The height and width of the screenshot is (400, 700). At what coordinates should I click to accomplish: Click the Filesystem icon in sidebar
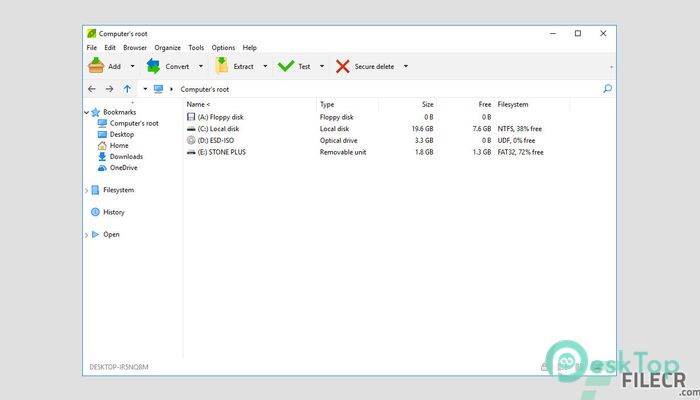(95, 190)
